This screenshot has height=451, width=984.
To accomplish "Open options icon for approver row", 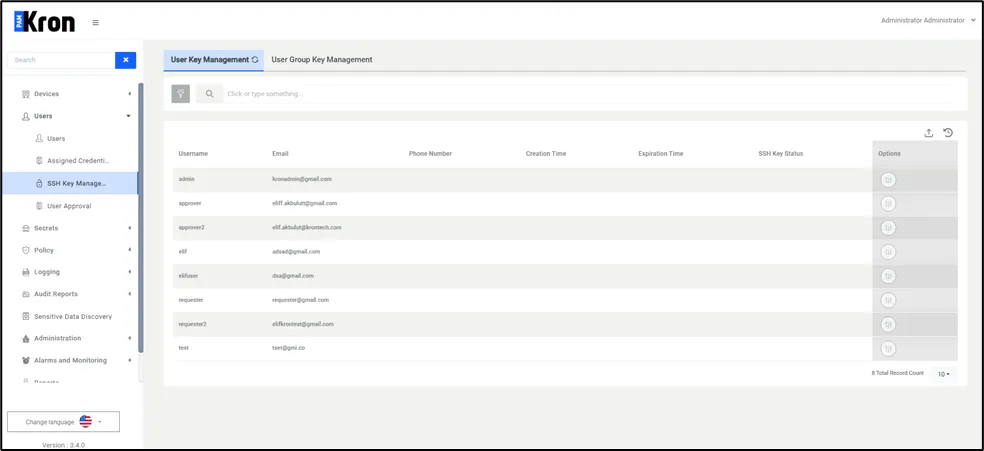I will [x=888, y=204].
